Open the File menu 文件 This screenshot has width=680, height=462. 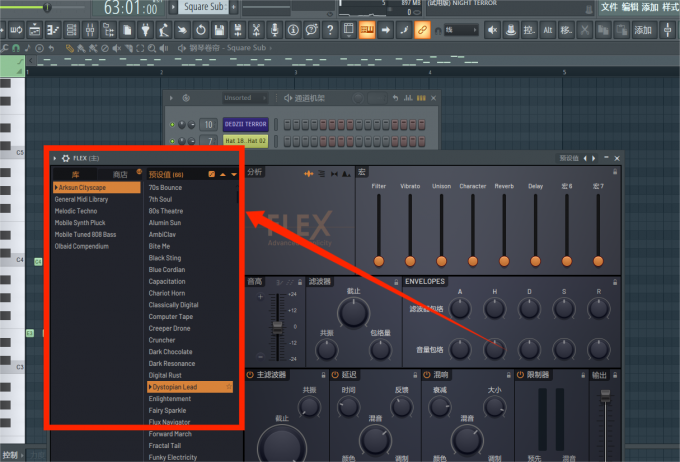(x=609, y=7)
